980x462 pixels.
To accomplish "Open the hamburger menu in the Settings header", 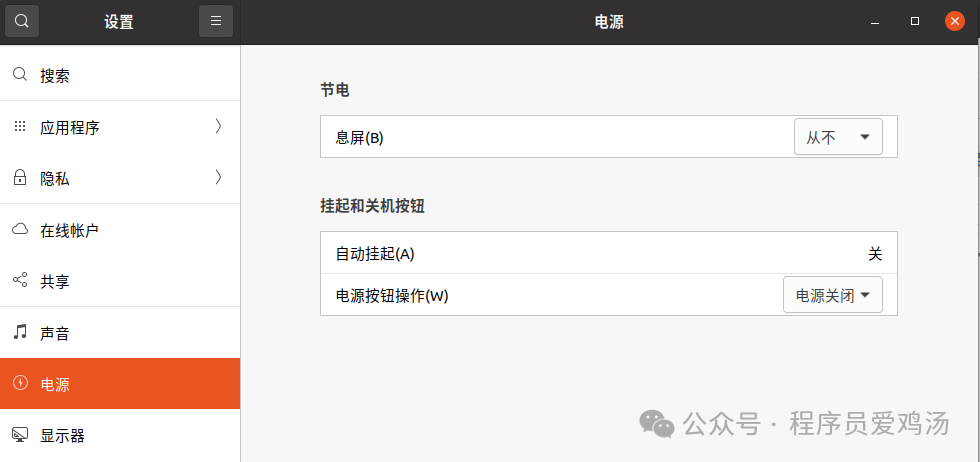I will click(215, 21).
